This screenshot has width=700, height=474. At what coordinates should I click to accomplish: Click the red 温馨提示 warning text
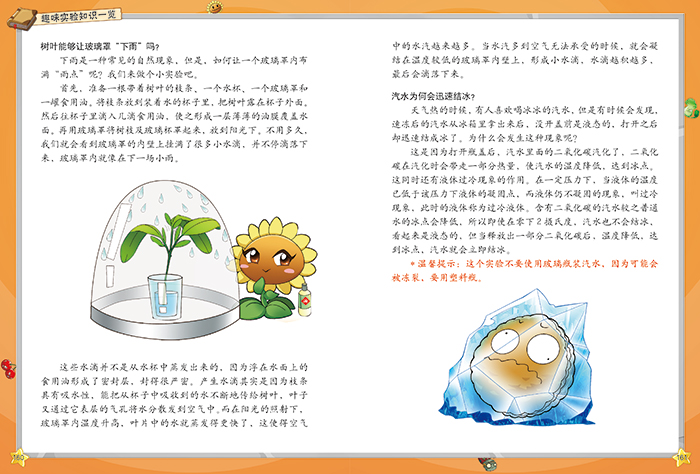pyautogui.click(x=525, y=270)
